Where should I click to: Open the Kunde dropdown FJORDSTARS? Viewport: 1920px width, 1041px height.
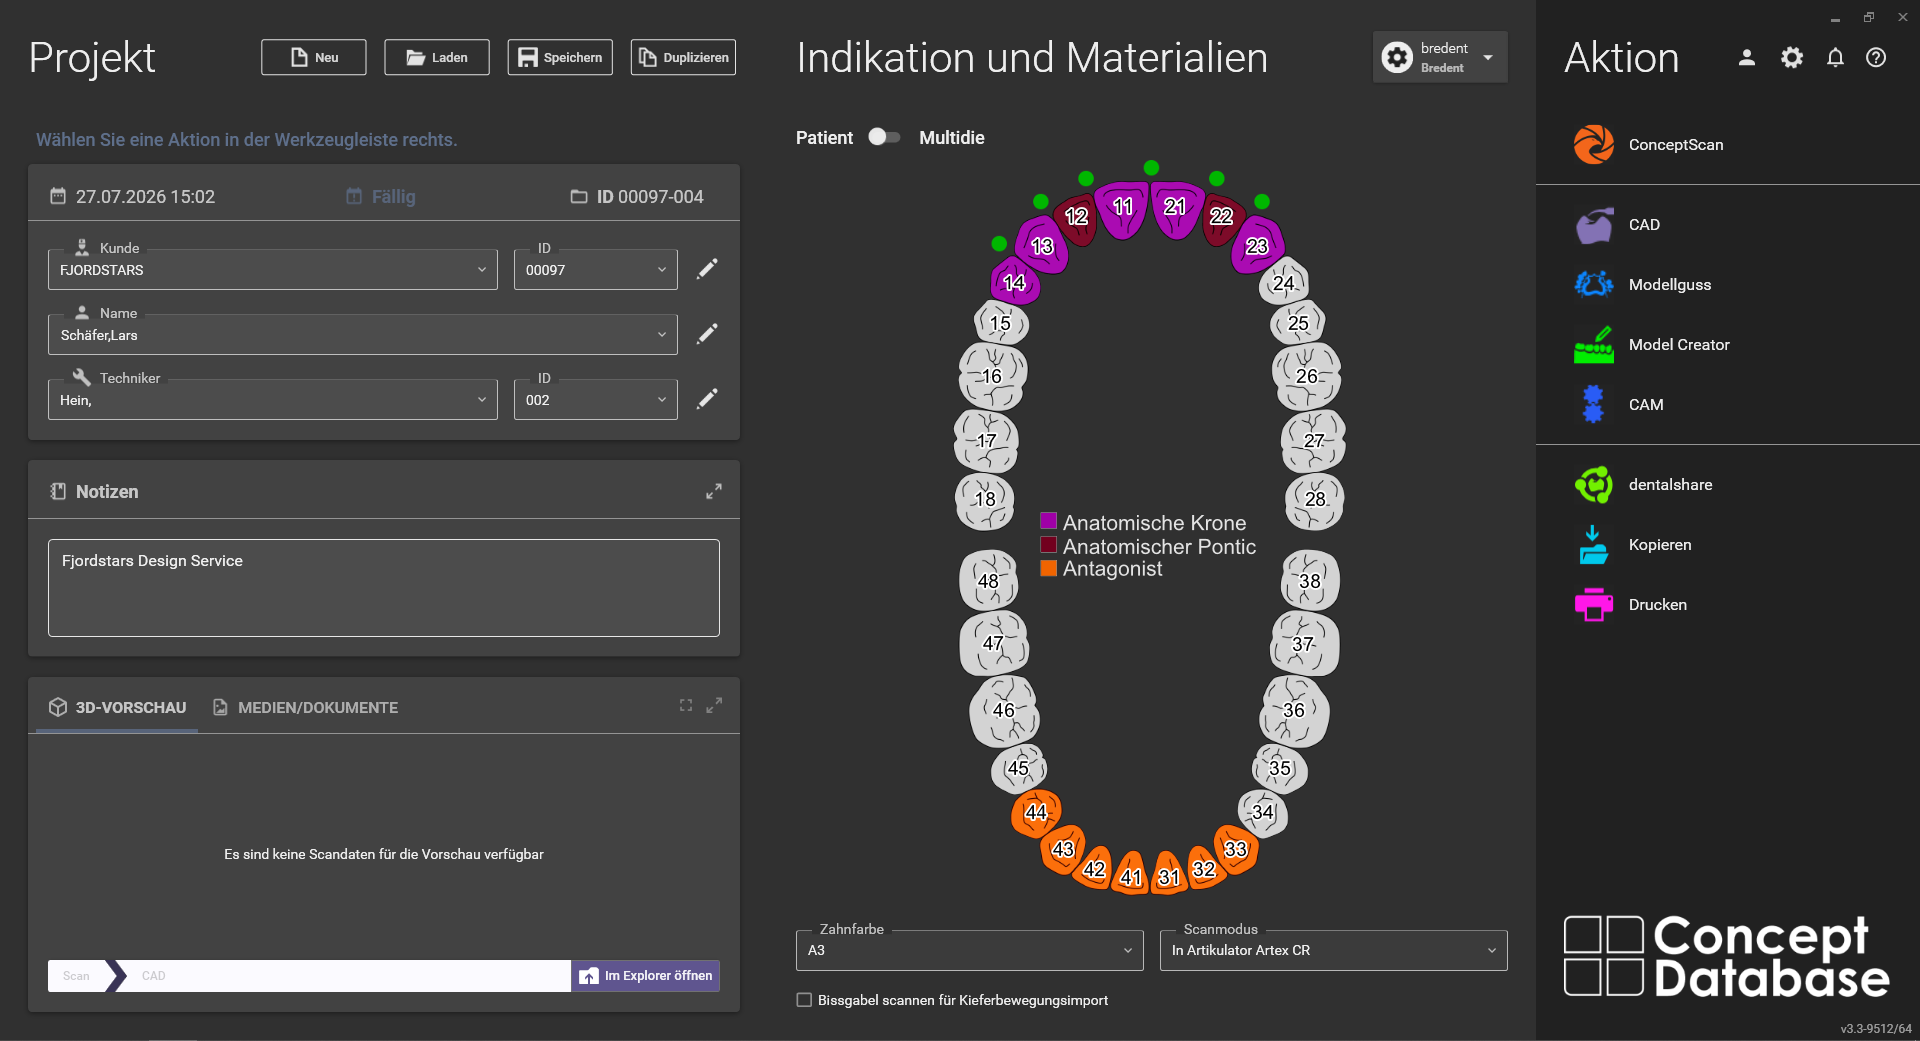pos(273,270)
